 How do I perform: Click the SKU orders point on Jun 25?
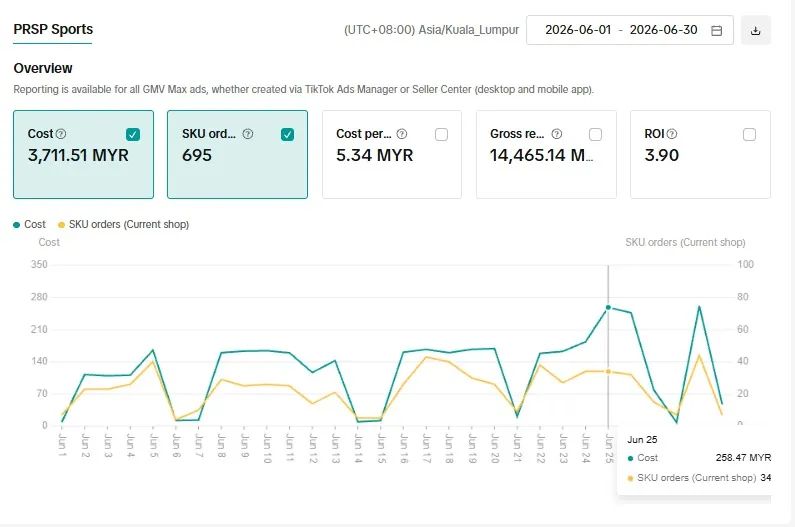coord(608,371)
